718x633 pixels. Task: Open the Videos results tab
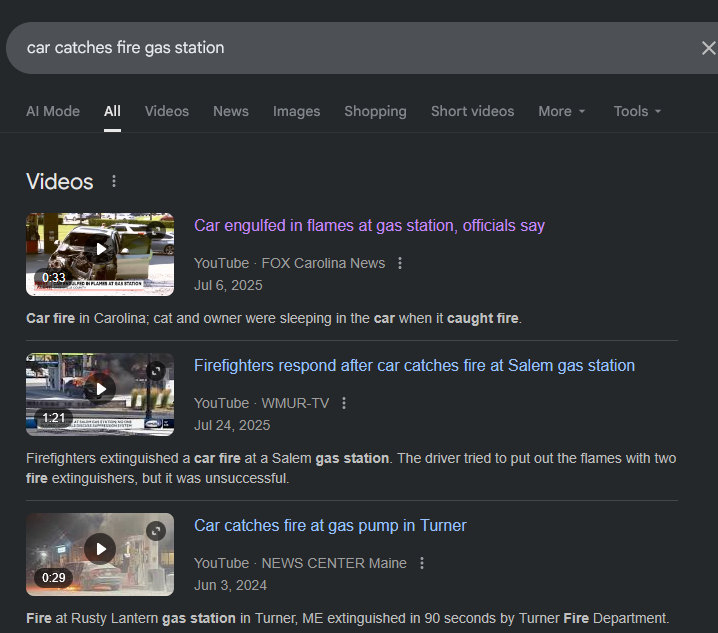coord(167,111)
